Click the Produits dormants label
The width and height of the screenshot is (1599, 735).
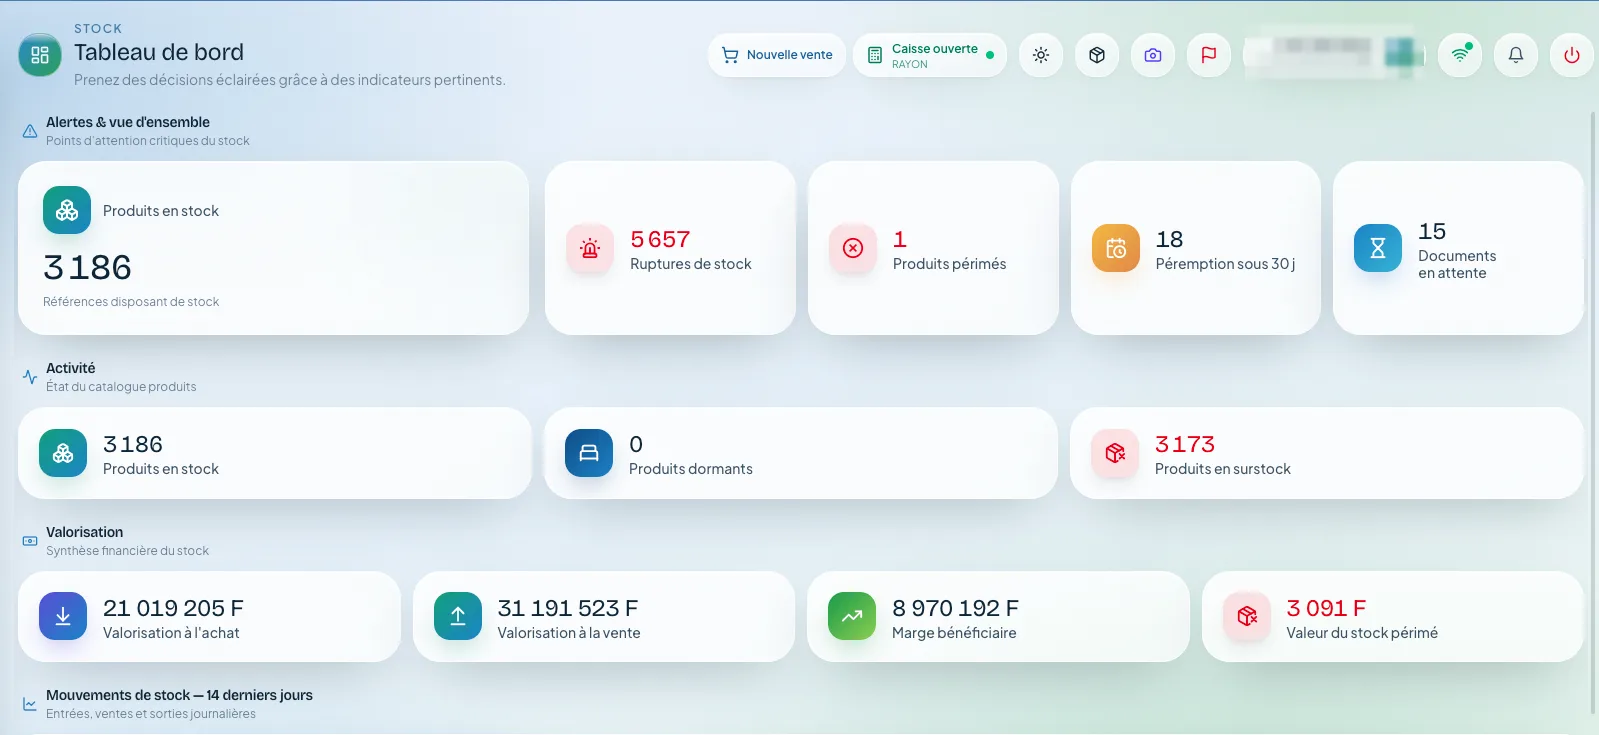[691, 469]
